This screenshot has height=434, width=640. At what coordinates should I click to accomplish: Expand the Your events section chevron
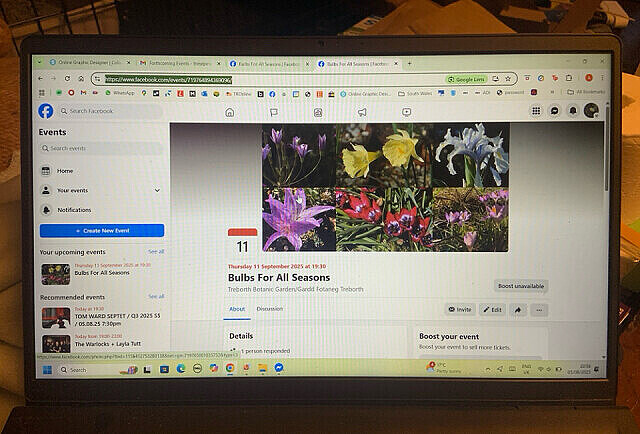157,190
